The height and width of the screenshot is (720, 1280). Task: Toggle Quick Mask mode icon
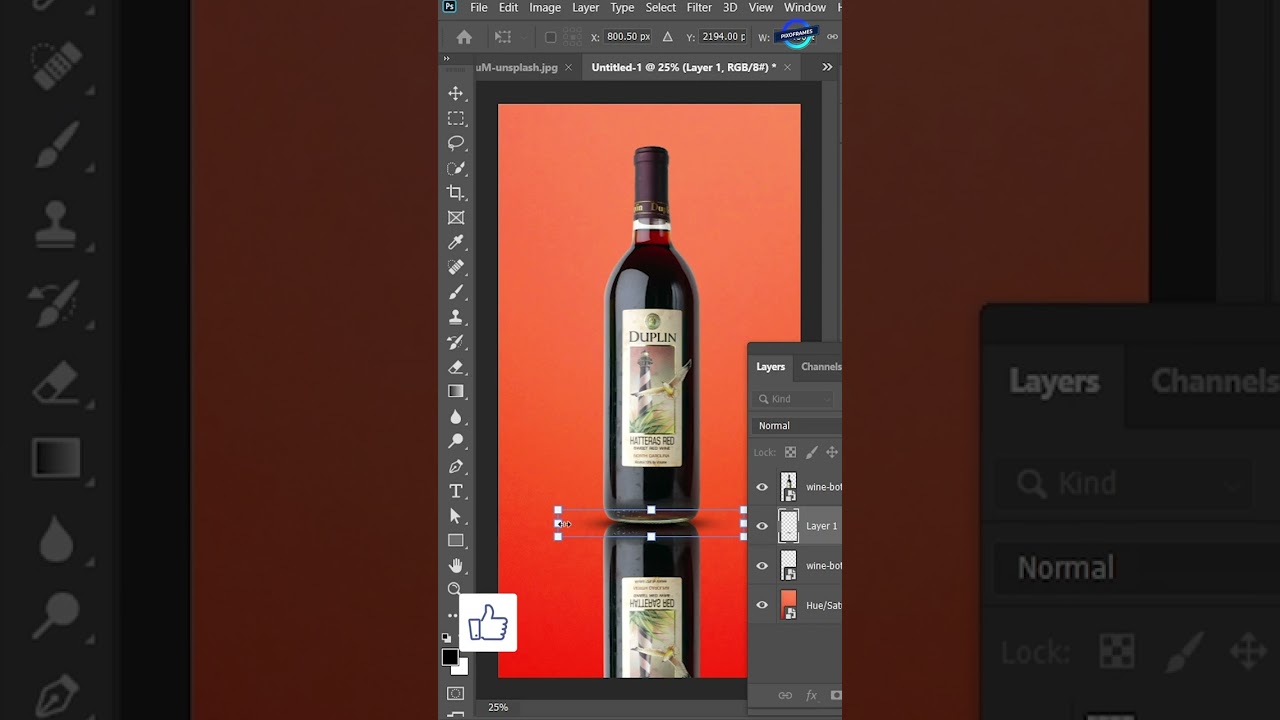[456, 693]
